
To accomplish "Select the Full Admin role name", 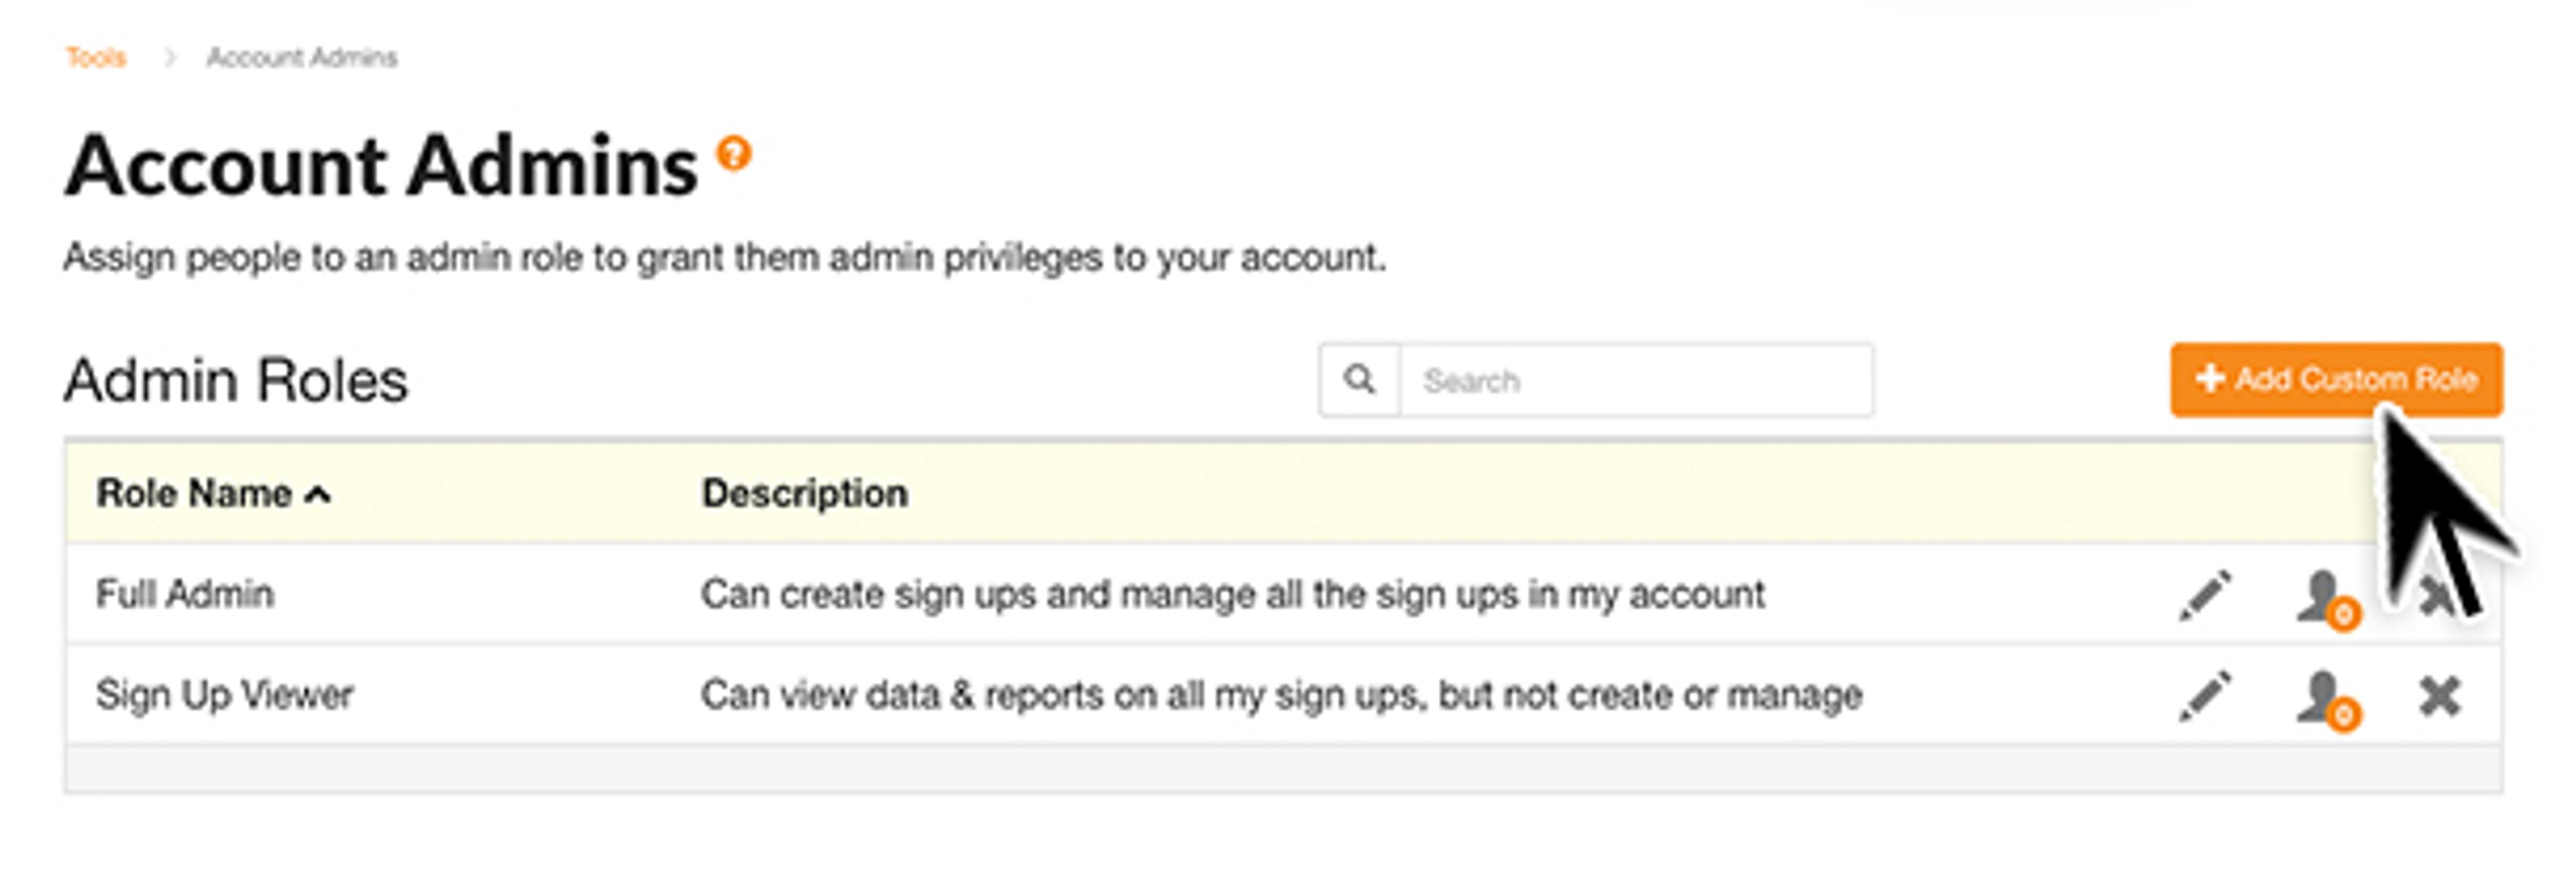I will click(185, 594).
